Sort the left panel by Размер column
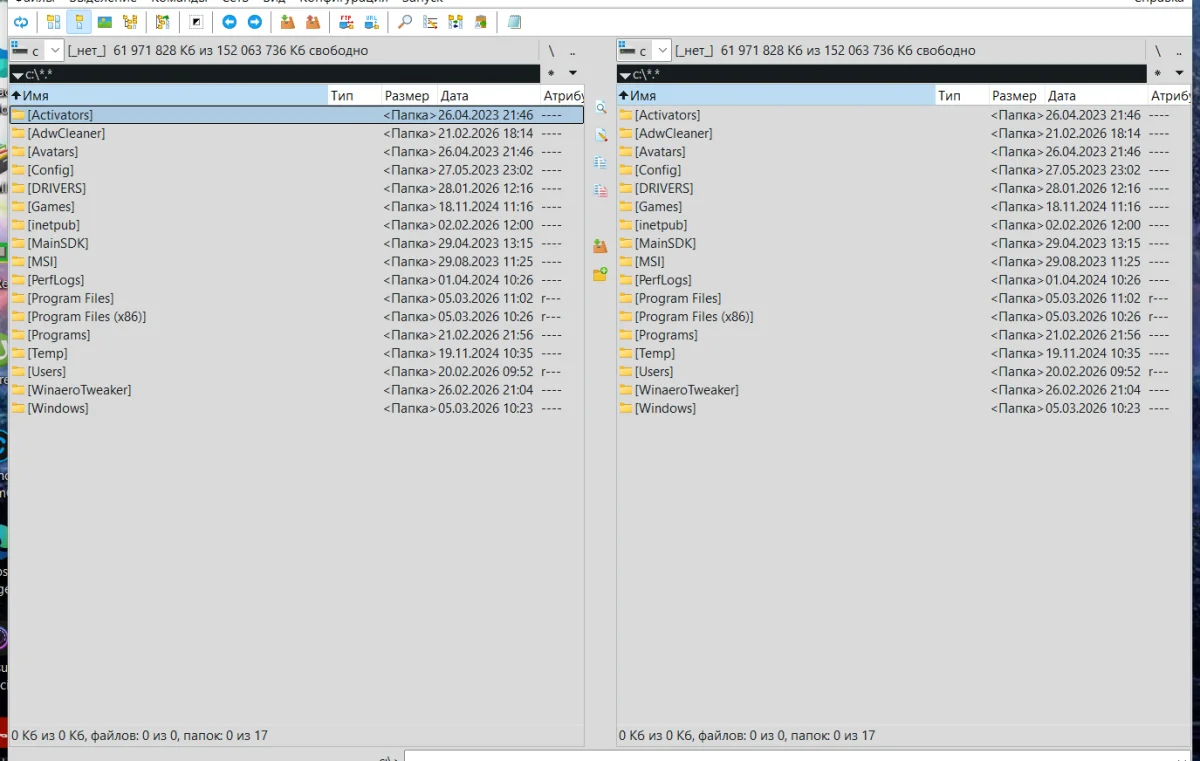The image size is (1200, 761). tap(407, 96)
